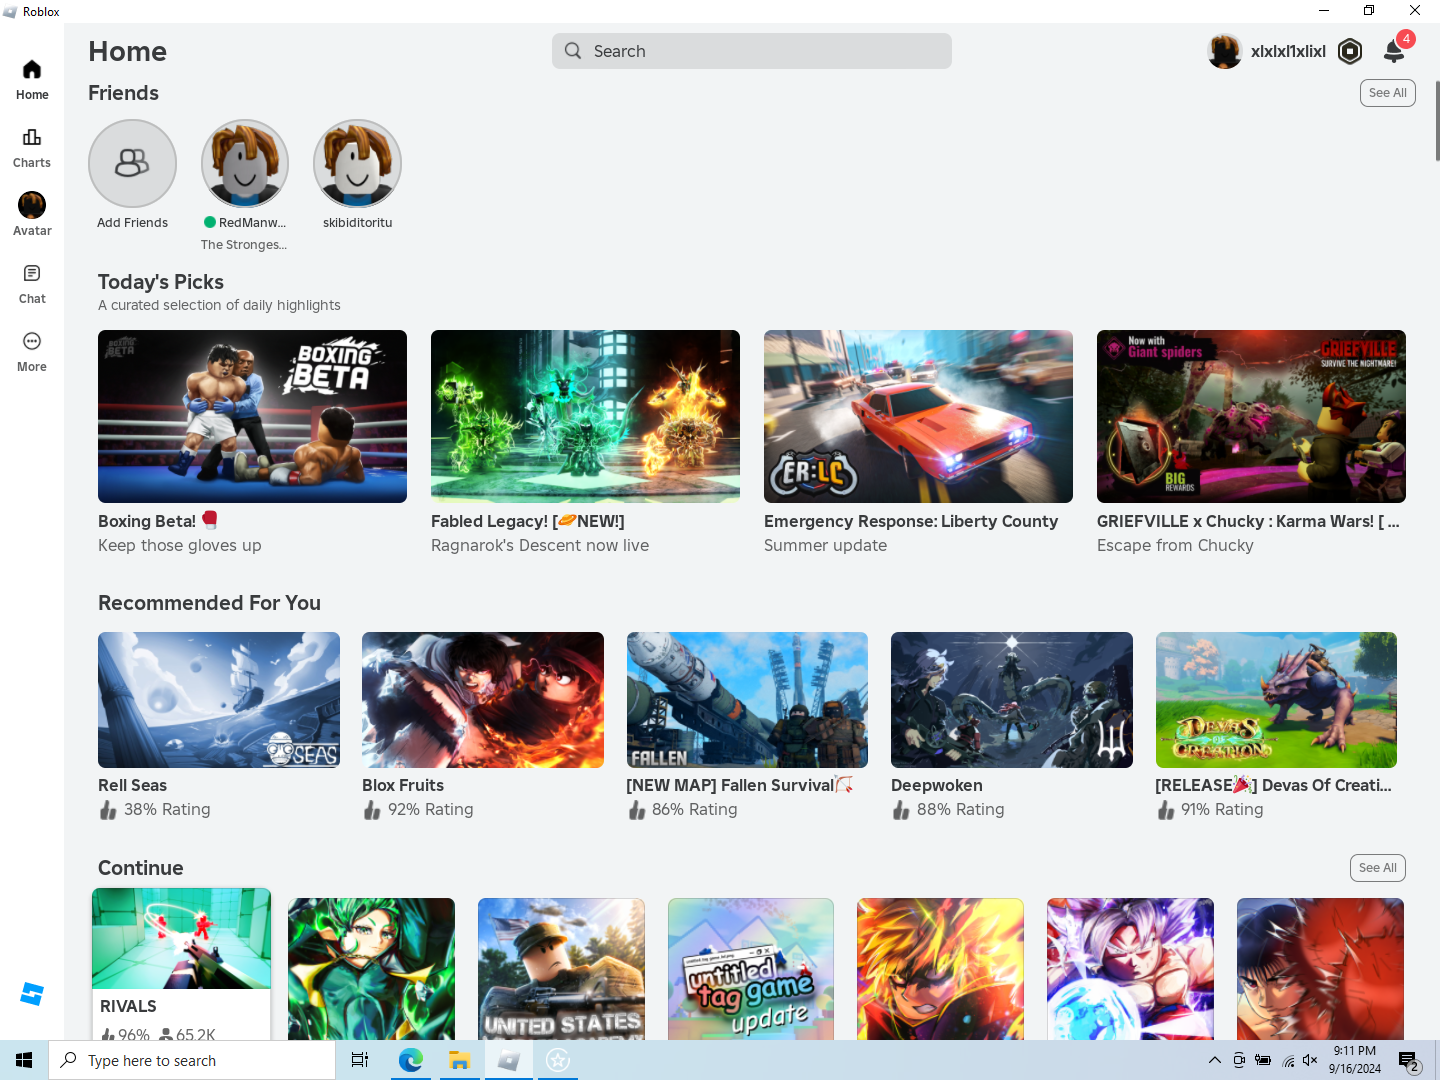Open the United States game thumbnail
This screenshot has height=1080, width=1440.
point(561,969)
